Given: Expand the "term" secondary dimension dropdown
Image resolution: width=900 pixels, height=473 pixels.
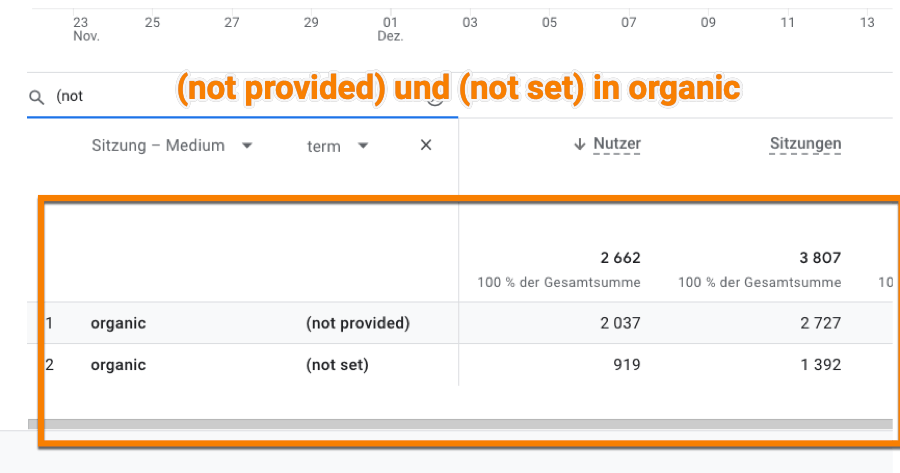Looking at the screenshot, I should (x=338, y=146).
